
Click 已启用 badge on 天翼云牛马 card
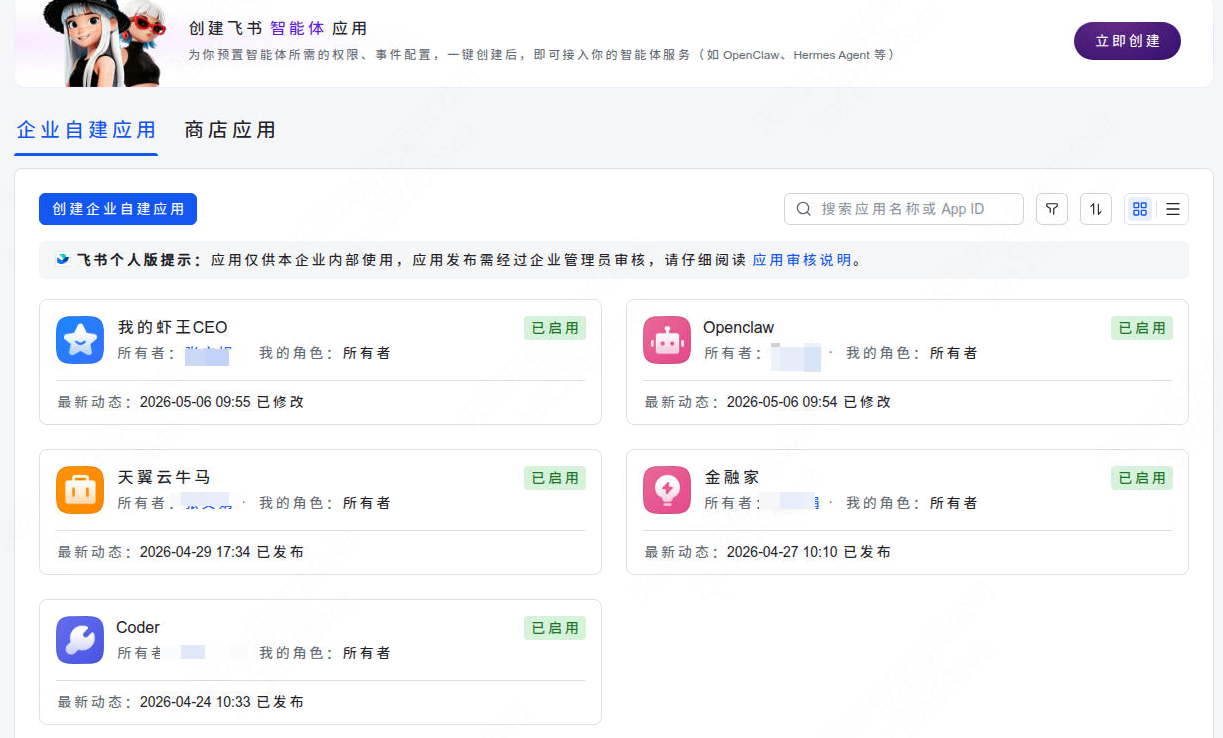[x=555, y=478]
